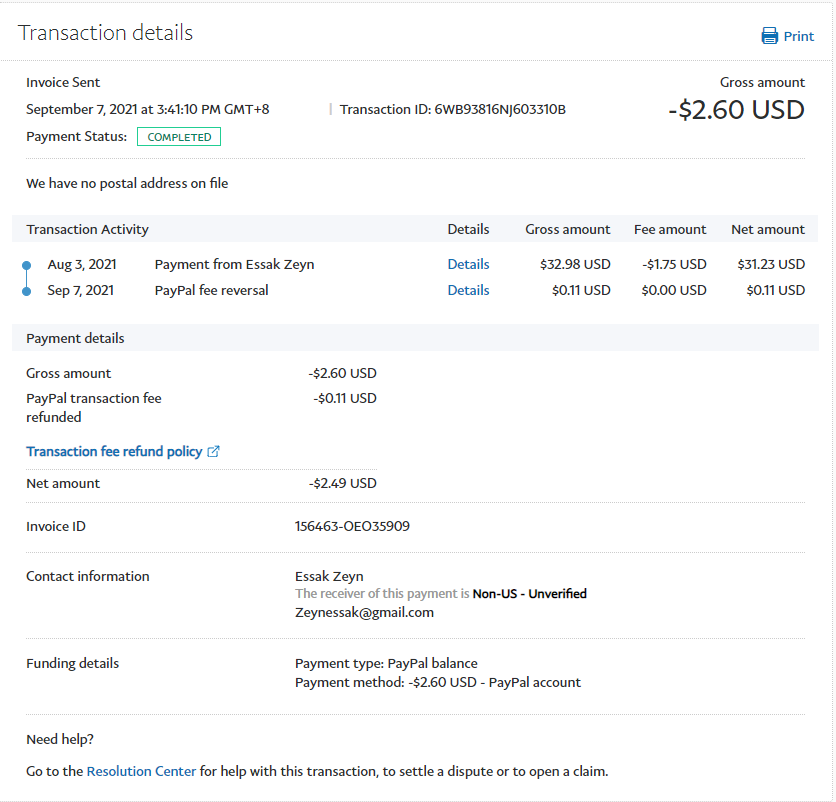Click the Print link text
The height and width of the screenshot is (802, 836).
(x=798, y=36)
